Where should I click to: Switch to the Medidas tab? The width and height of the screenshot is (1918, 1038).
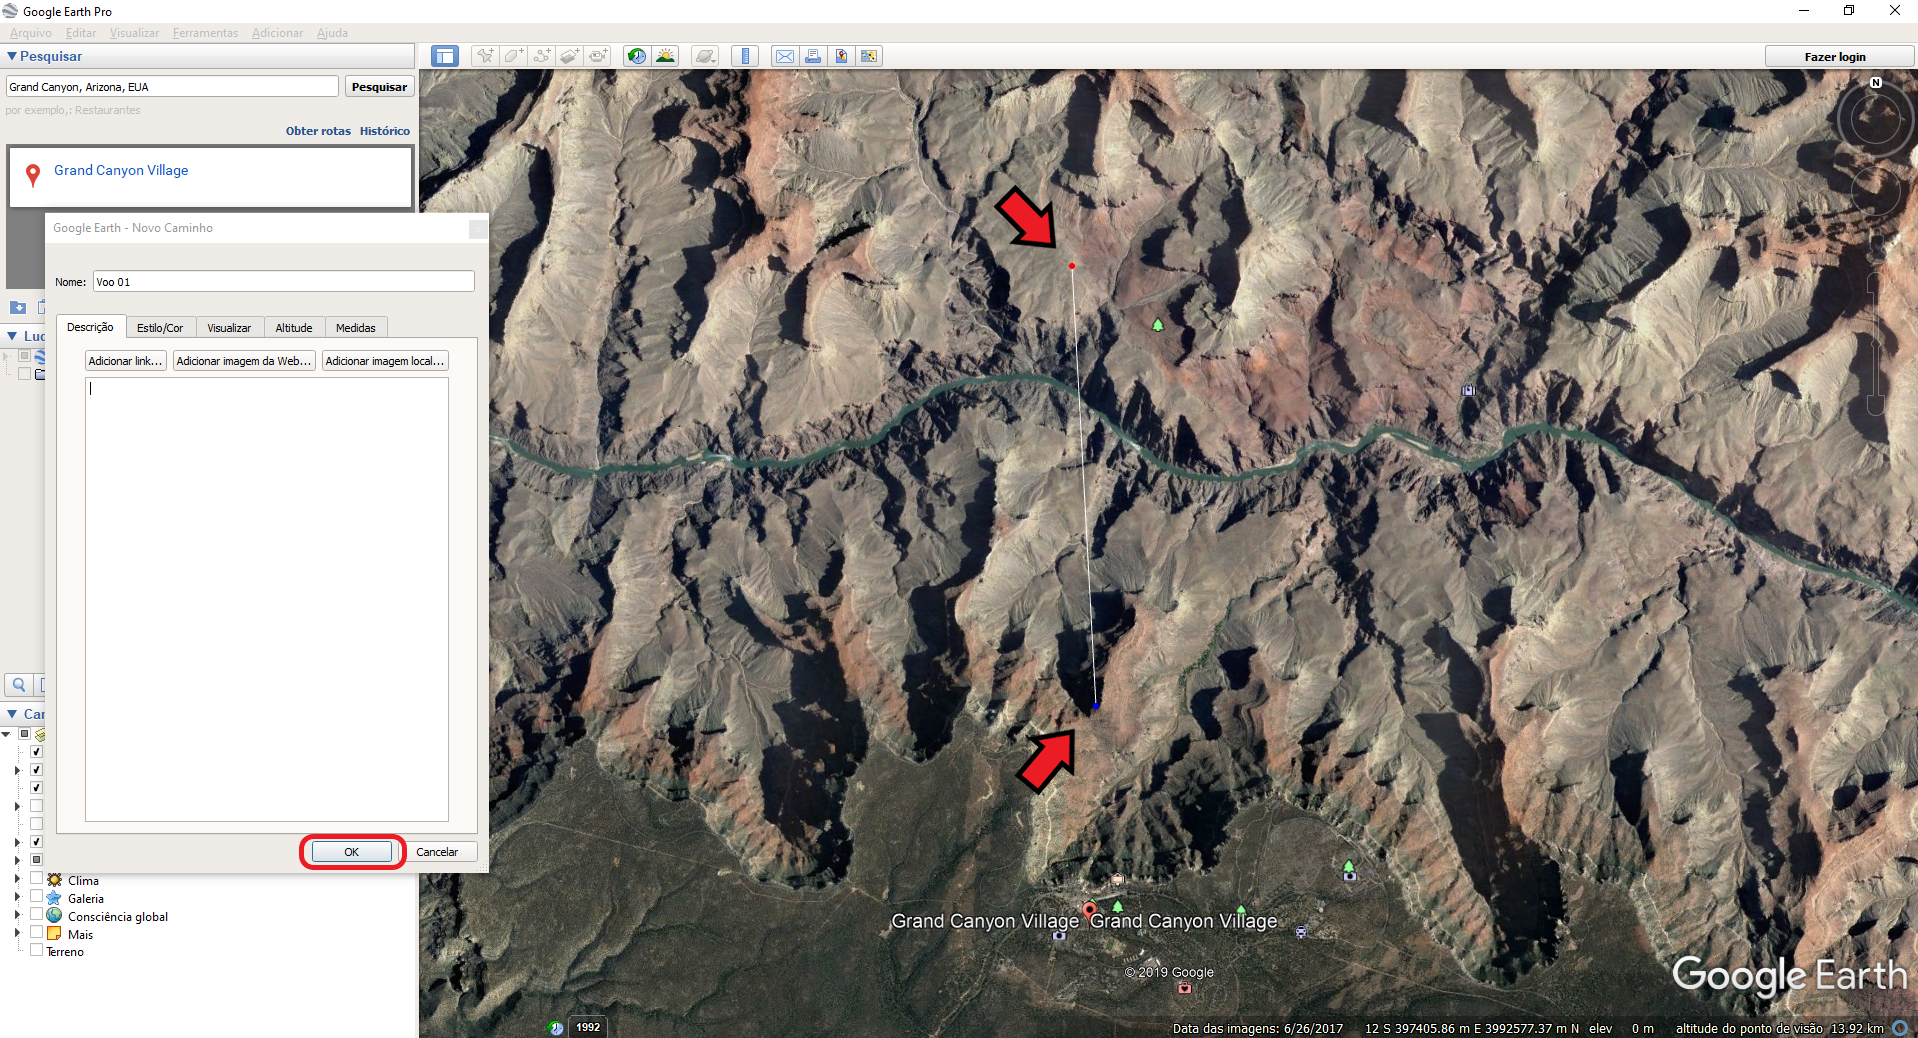(x=356, y=328)
